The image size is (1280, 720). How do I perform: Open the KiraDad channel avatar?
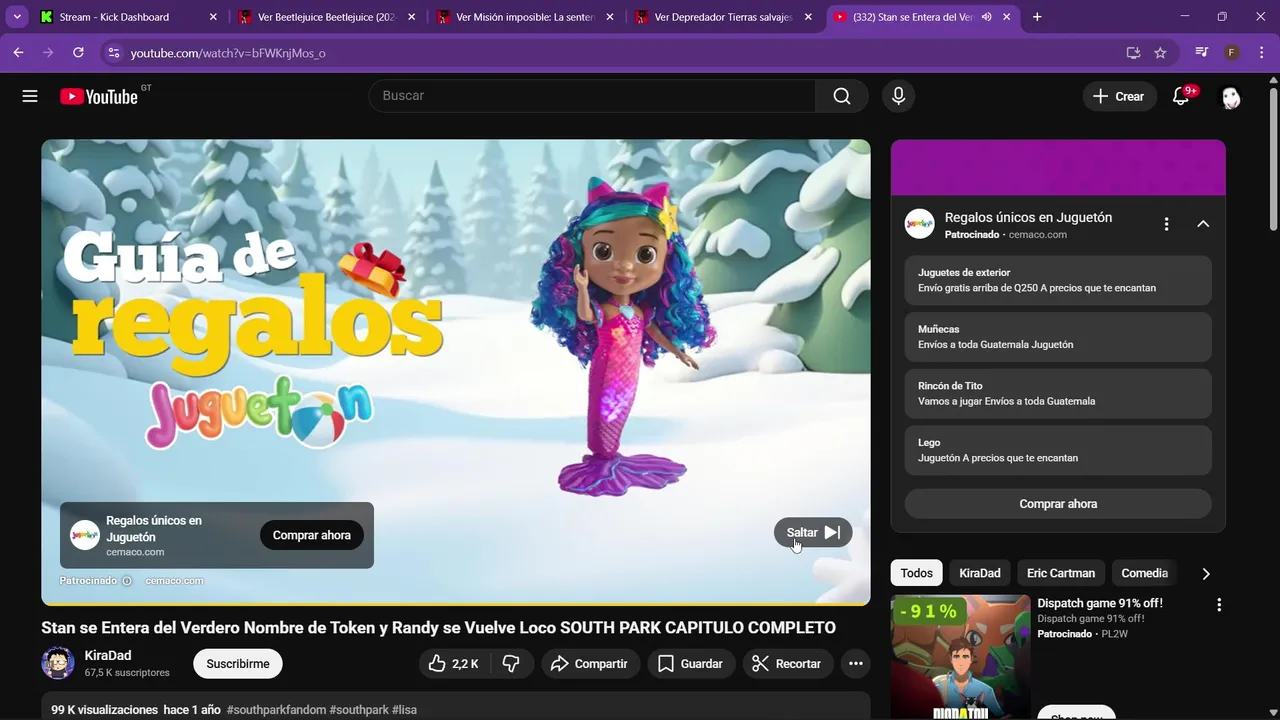[x=58, y=663]
